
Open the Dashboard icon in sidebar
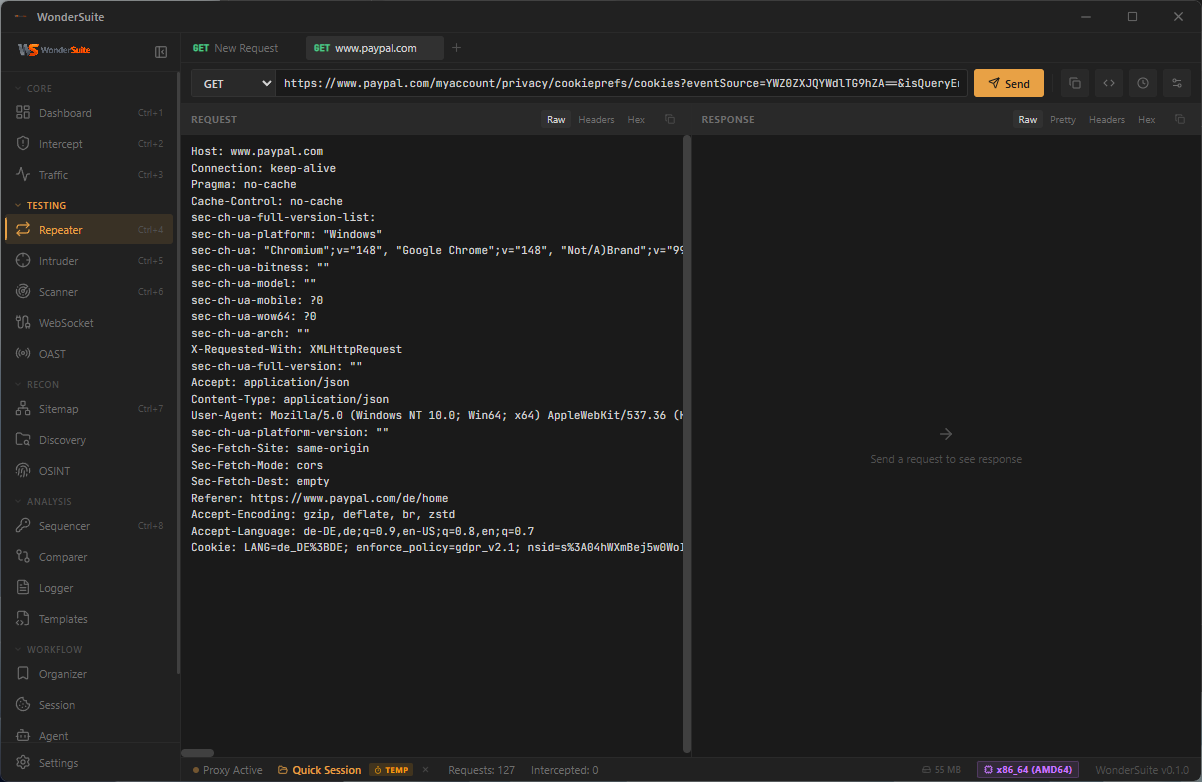coord(23,113)
